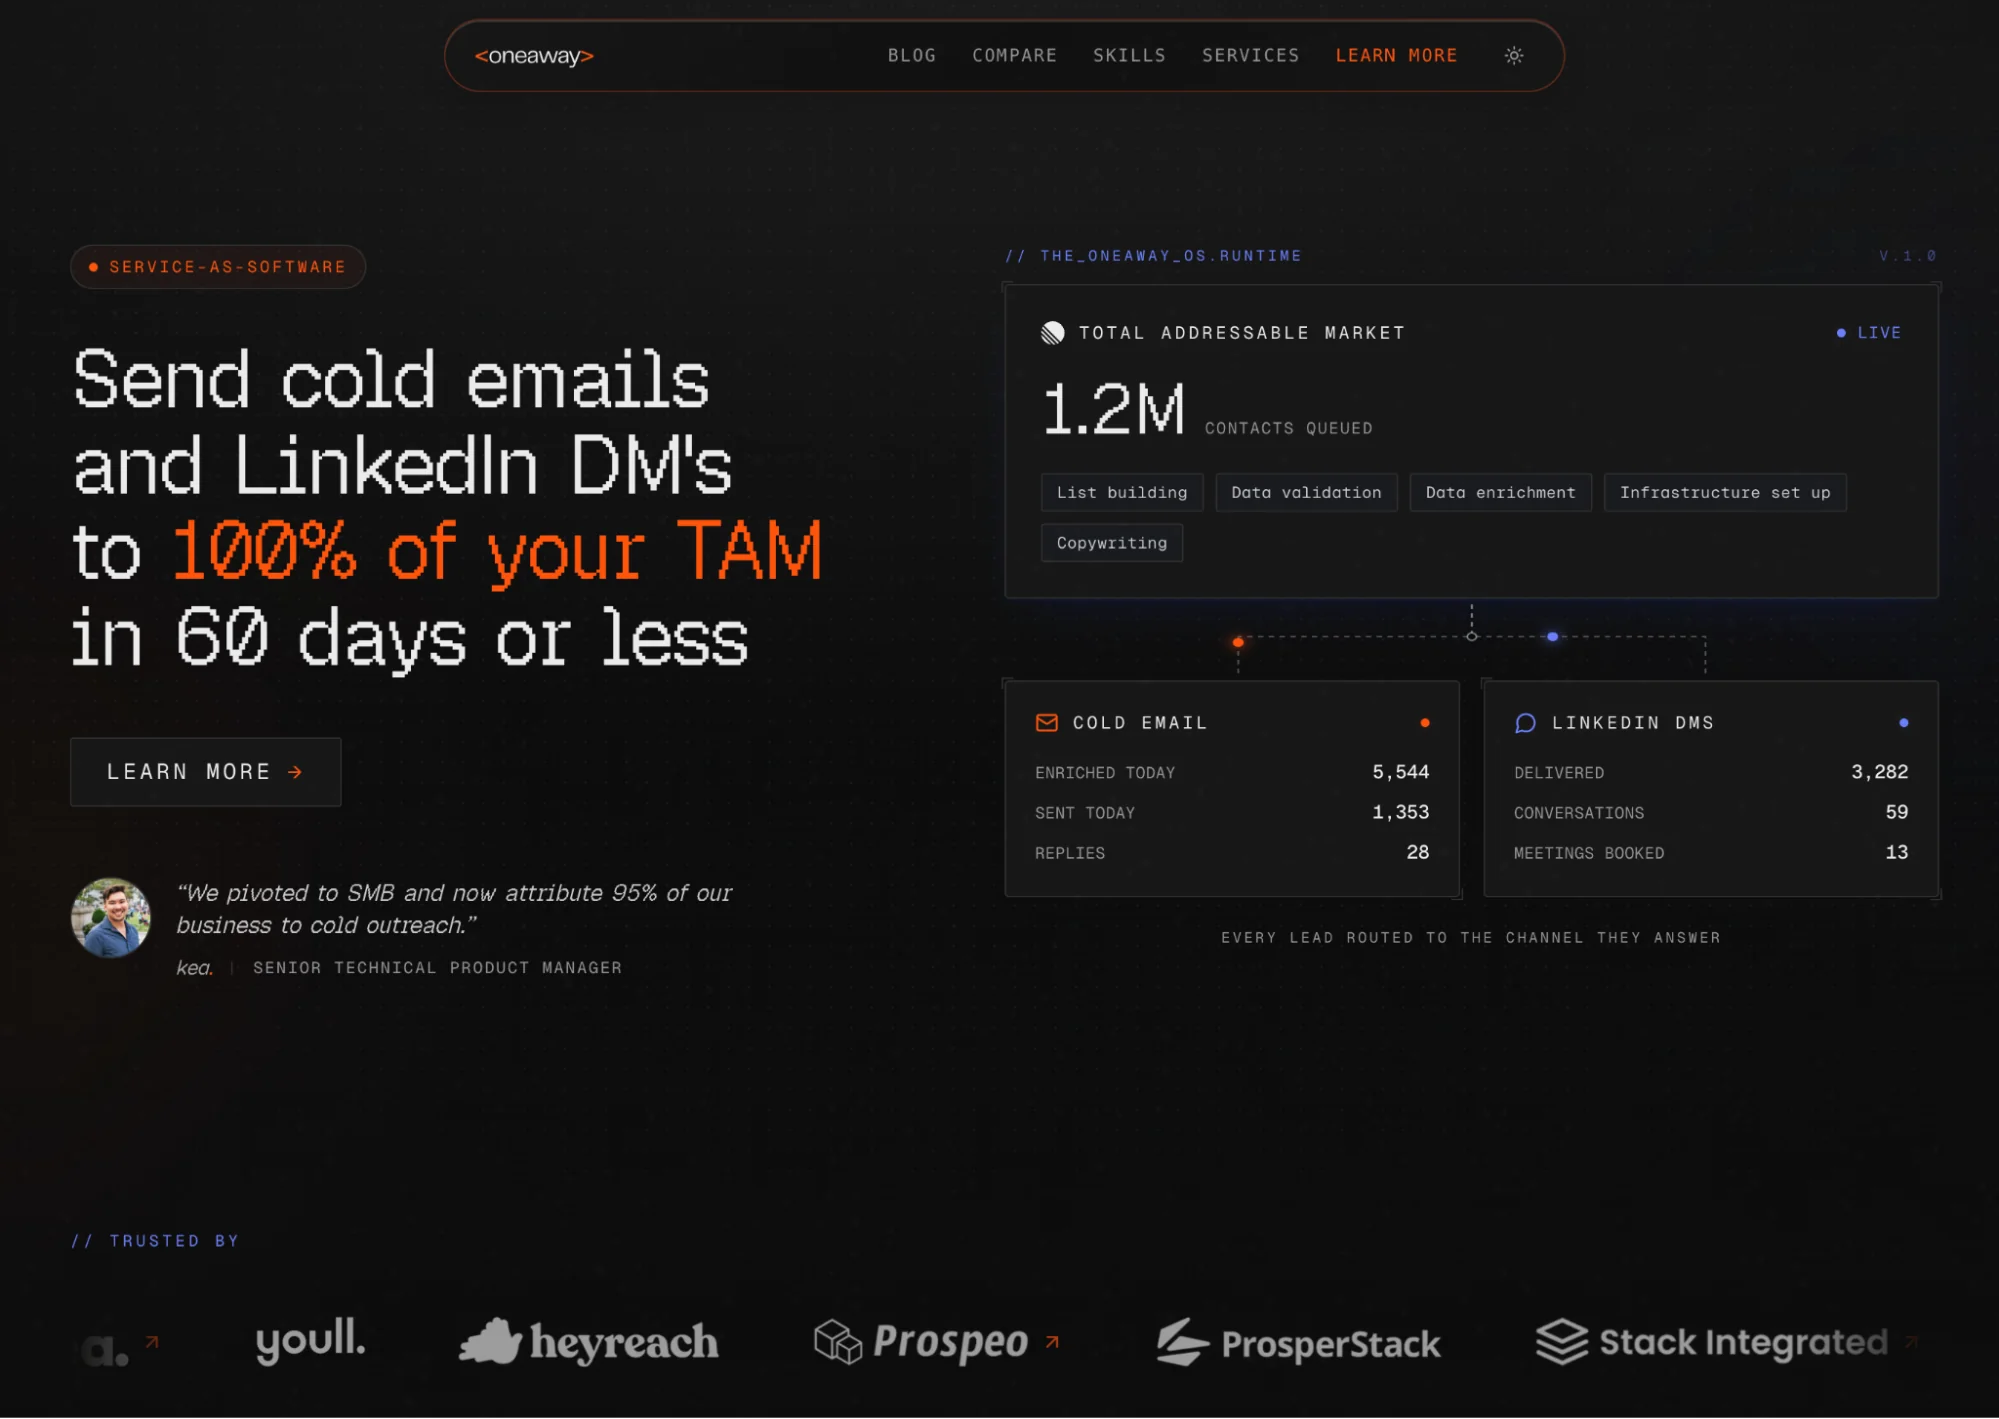Click the THE_ONEAWAY_OS.RUNTIME label

[x=1153, y=256]
